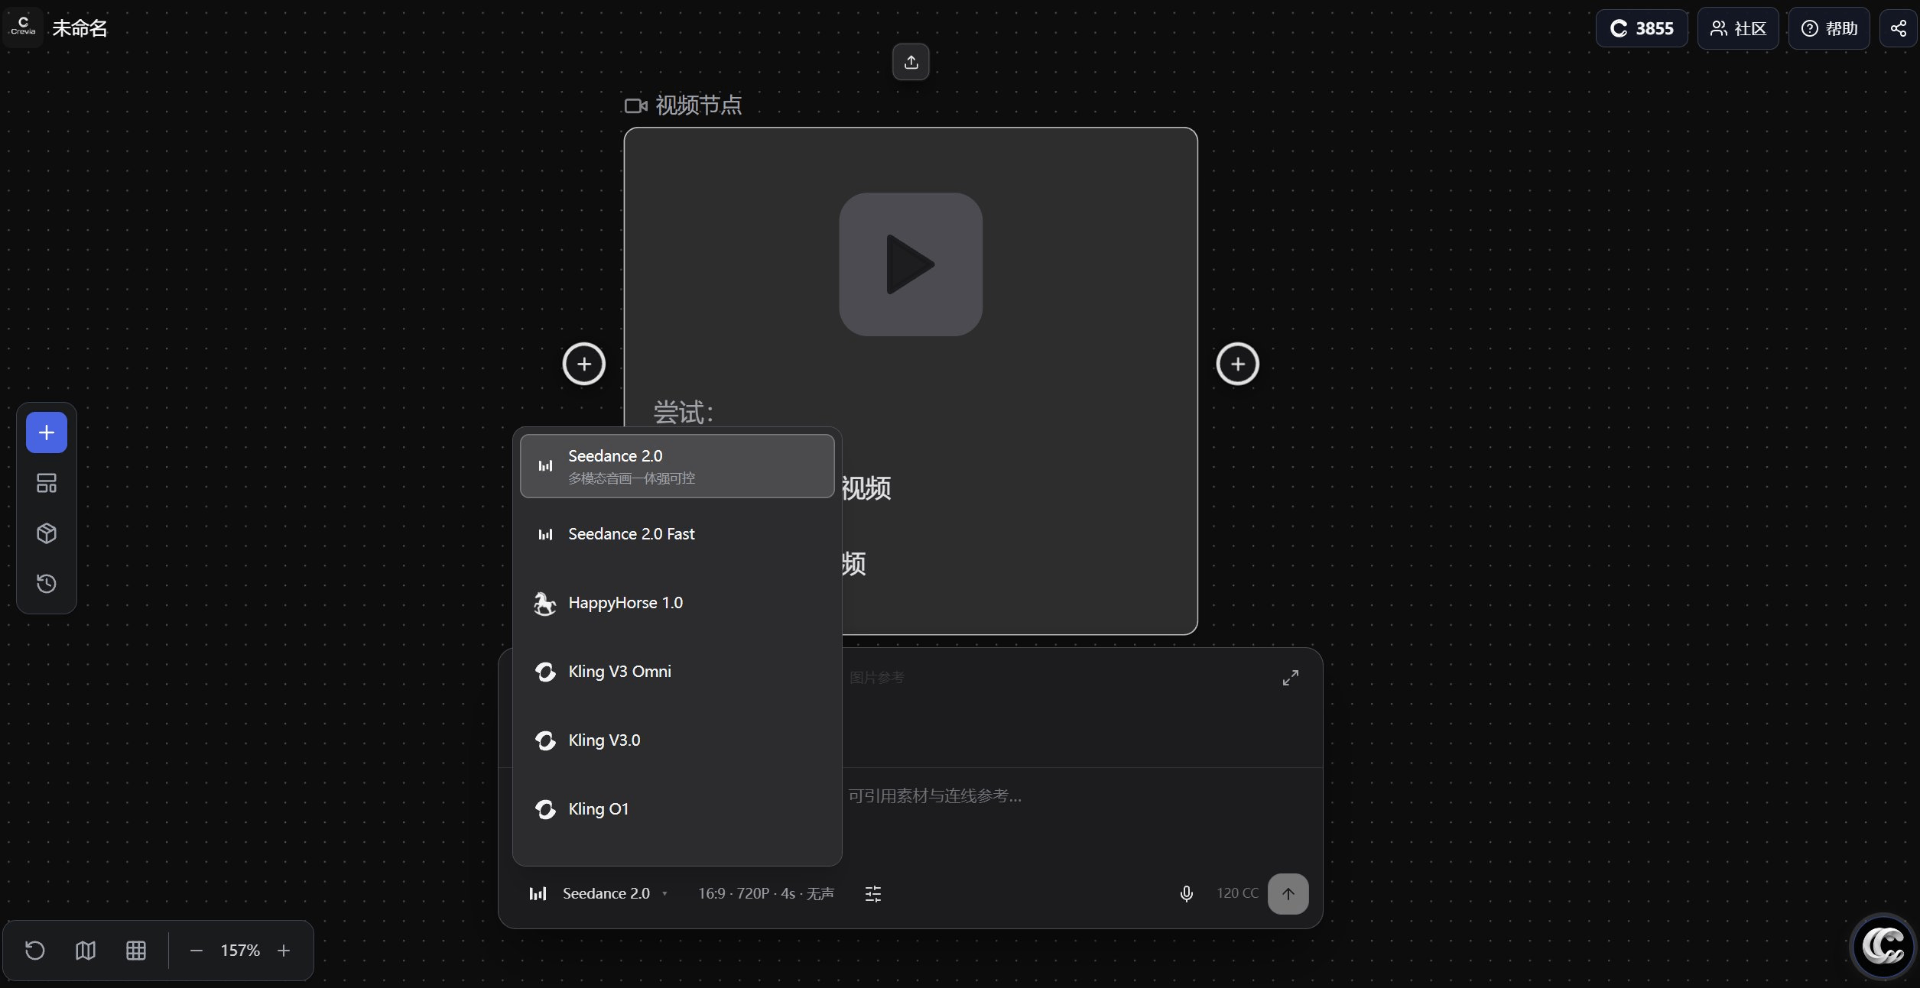
Task: Click the 157% zoom level
Action: pos(240,951)
